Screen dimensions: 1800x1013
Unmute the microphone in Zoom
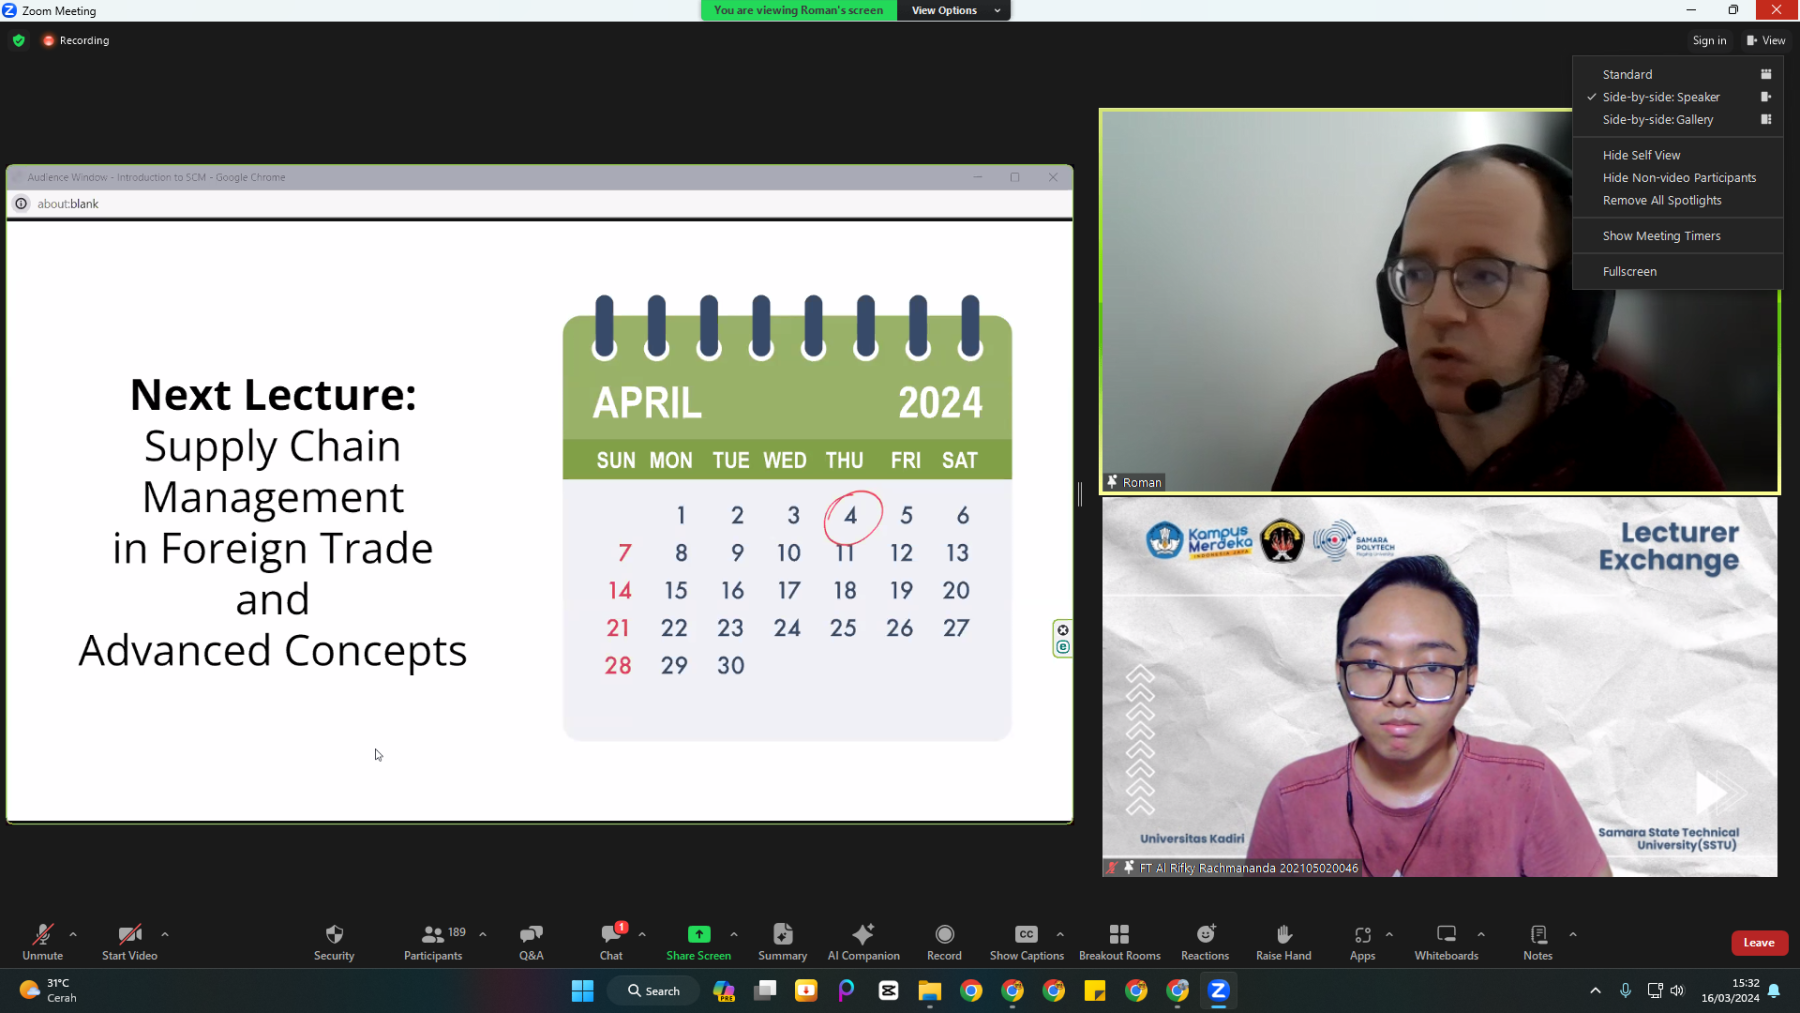pyautogui.click(x=42, y=942)
